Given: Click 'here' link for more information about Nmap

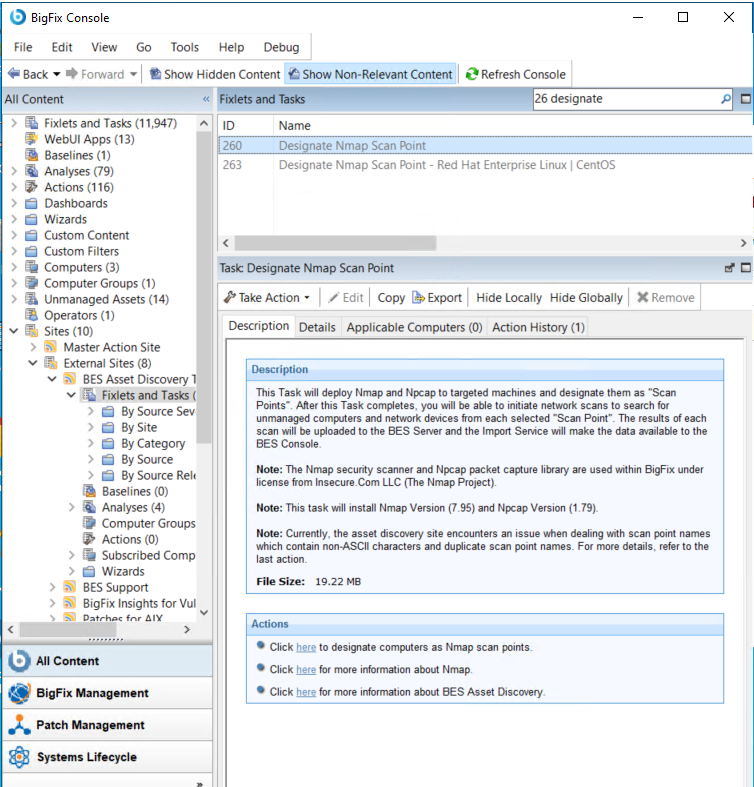Looking at the screenshot, I should click(x=306, y=670).
